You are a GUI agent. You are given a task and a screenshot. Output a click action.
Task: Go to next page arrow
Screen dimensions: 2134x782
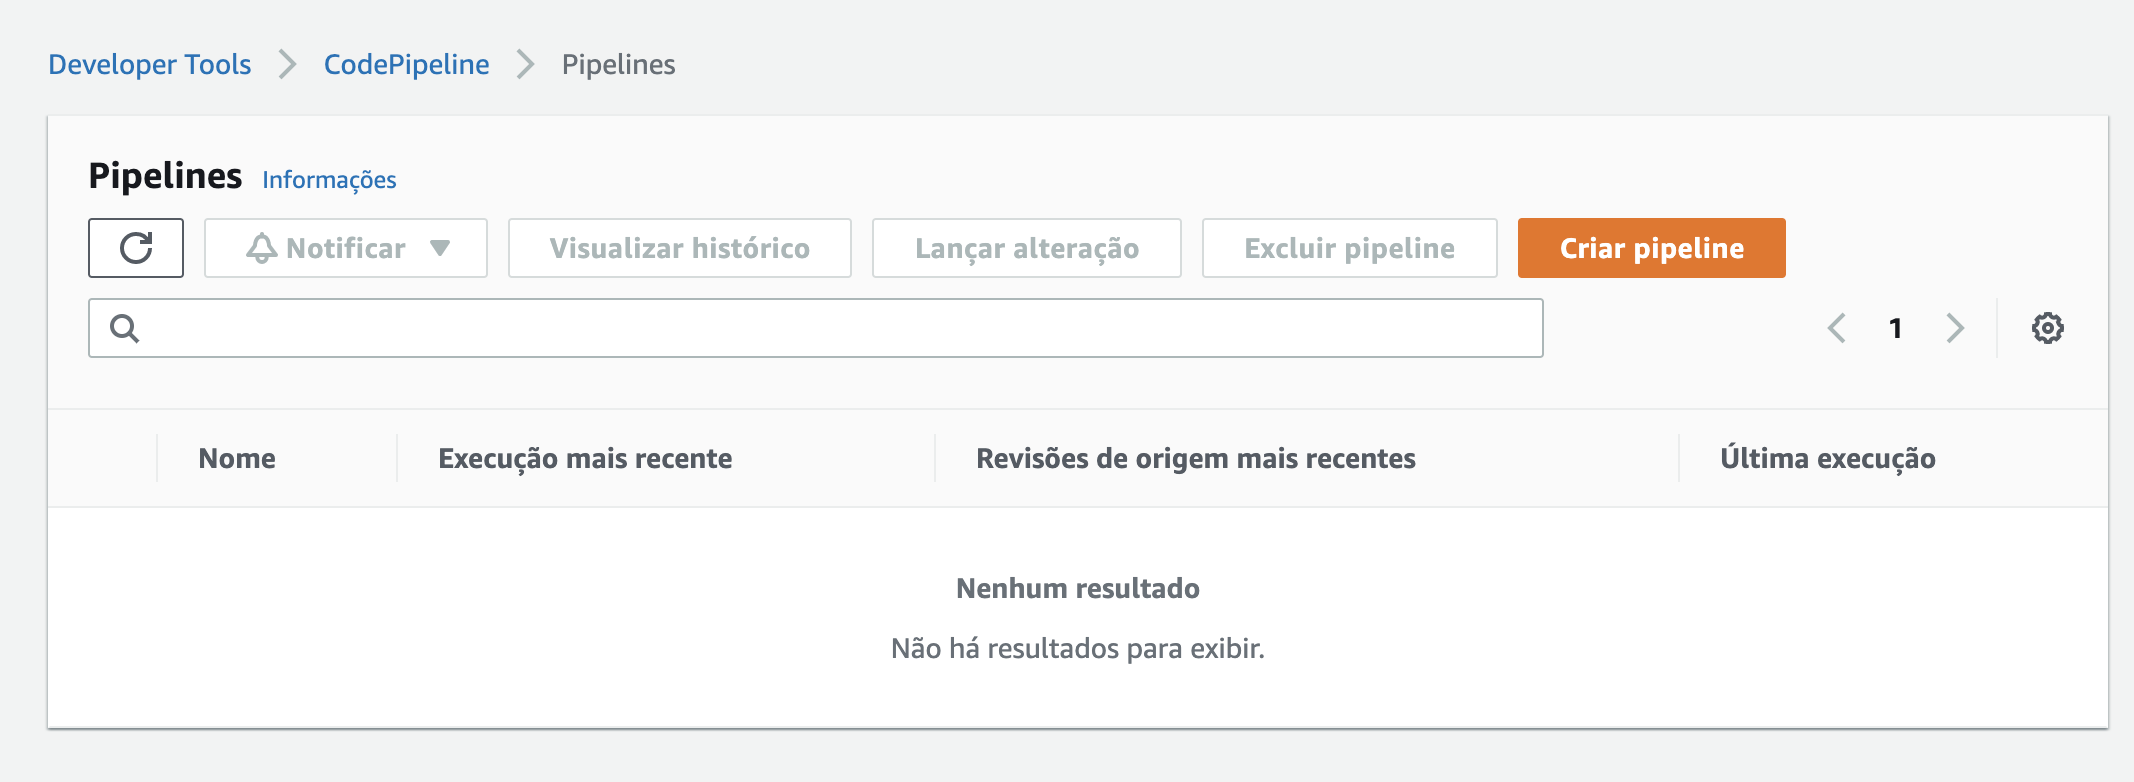point(1955,328)
